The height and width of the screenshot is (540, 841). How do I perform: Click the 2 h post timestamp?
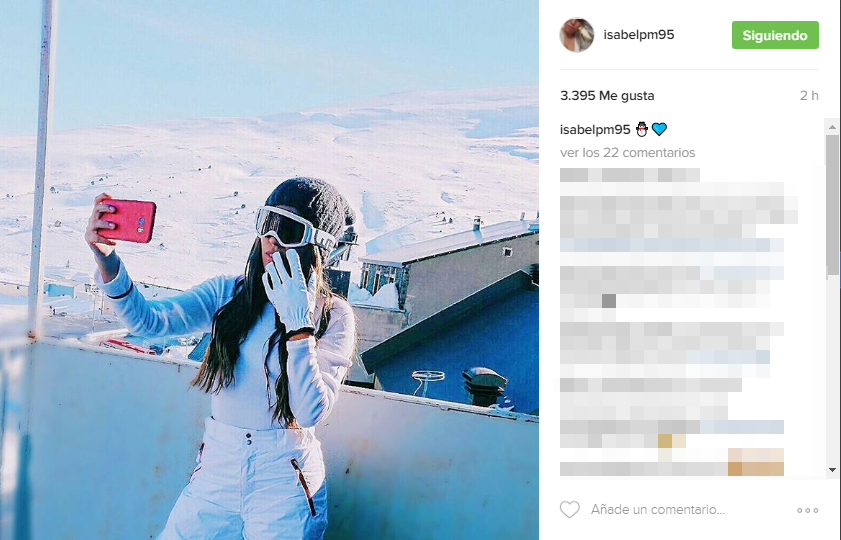tap(809, 96)
